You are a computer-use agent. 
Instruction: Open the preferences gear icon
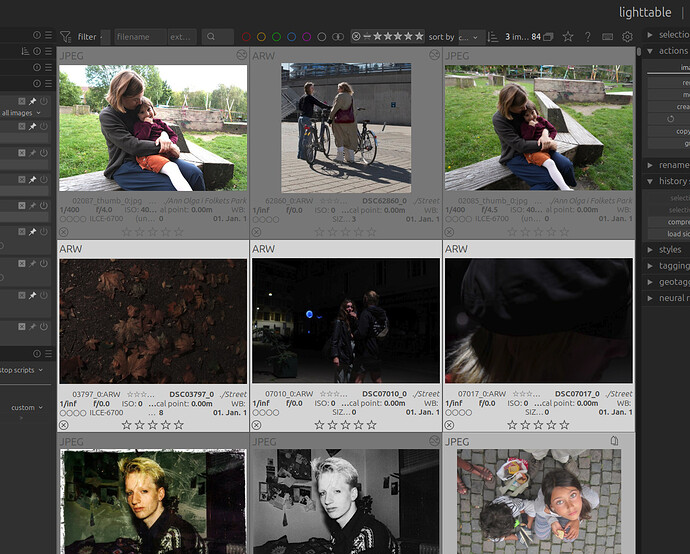pos(627,37)
